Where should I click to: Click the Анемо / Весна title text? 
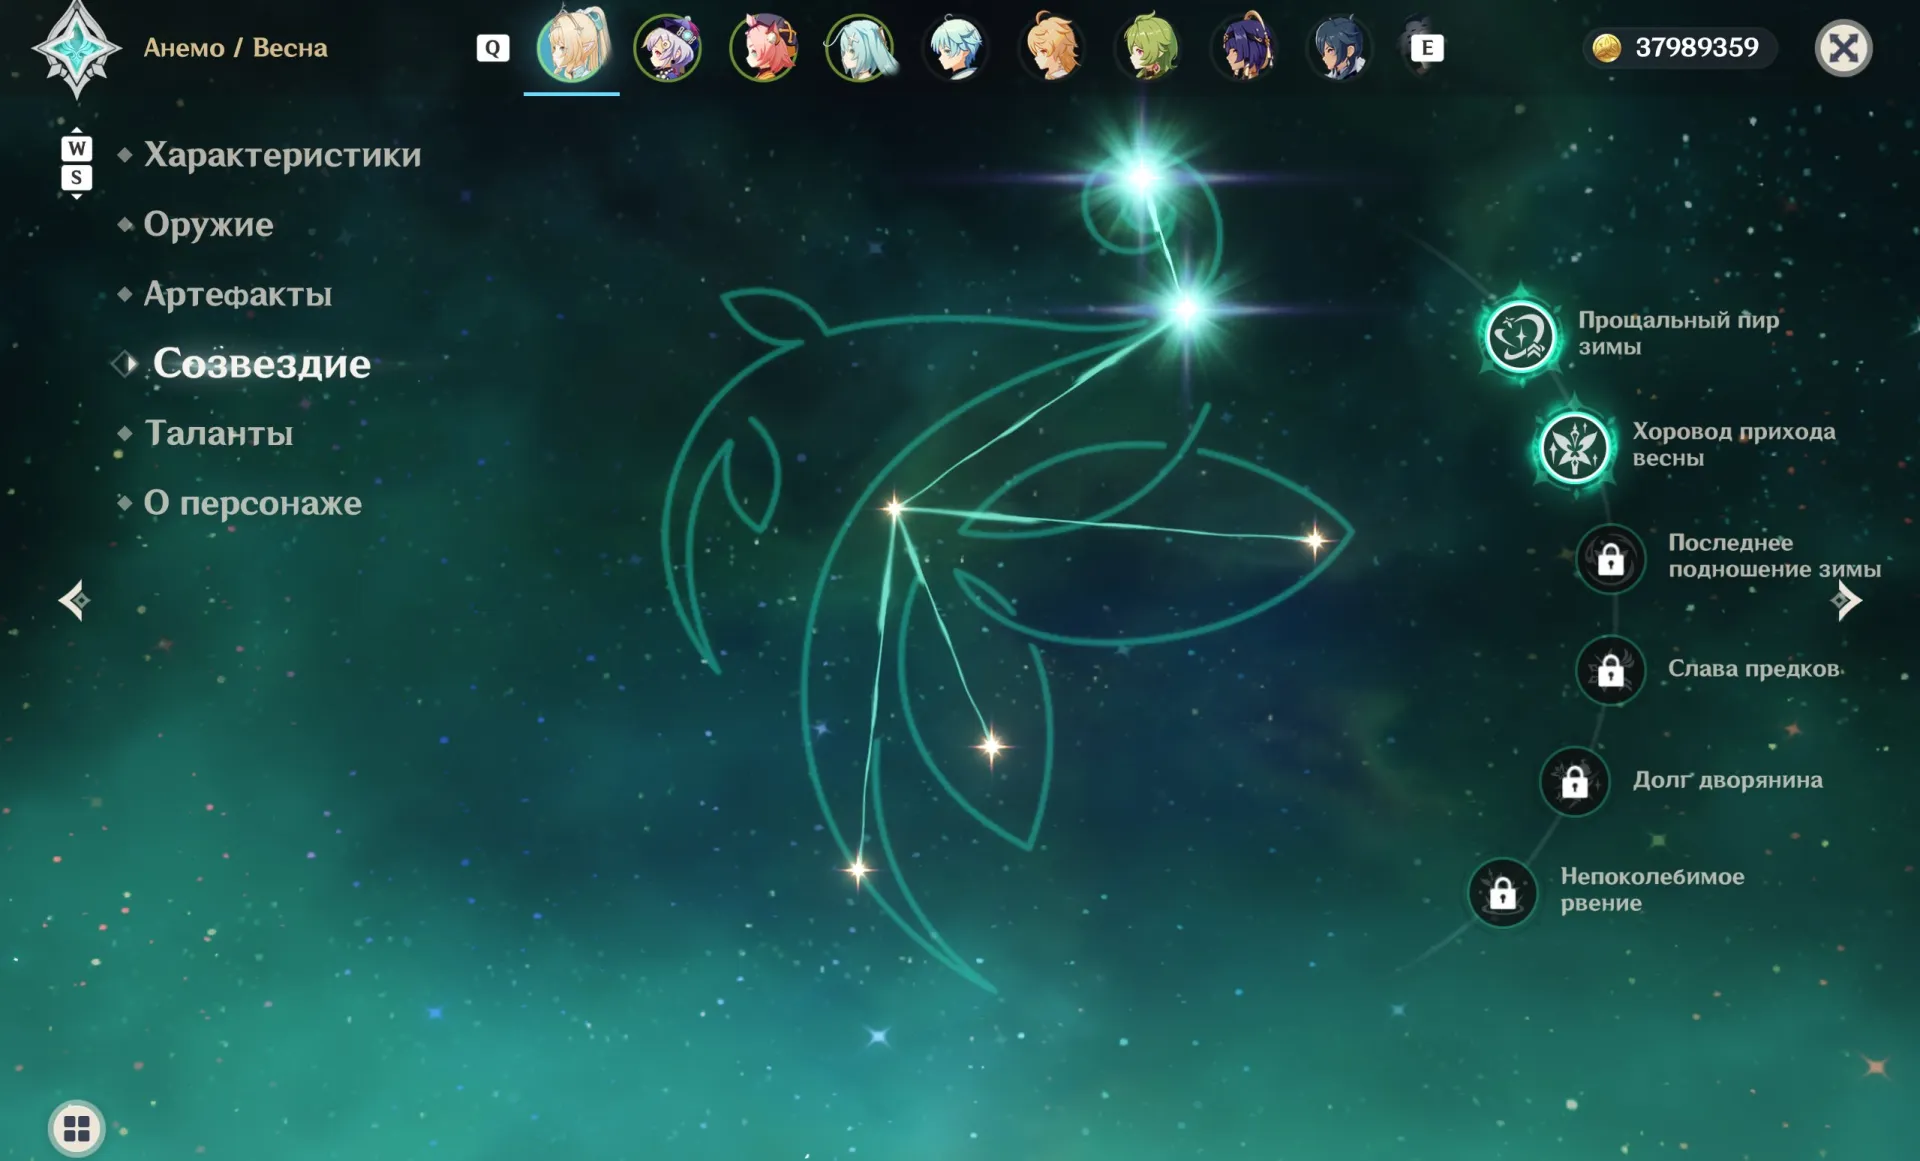pos(235,47)
